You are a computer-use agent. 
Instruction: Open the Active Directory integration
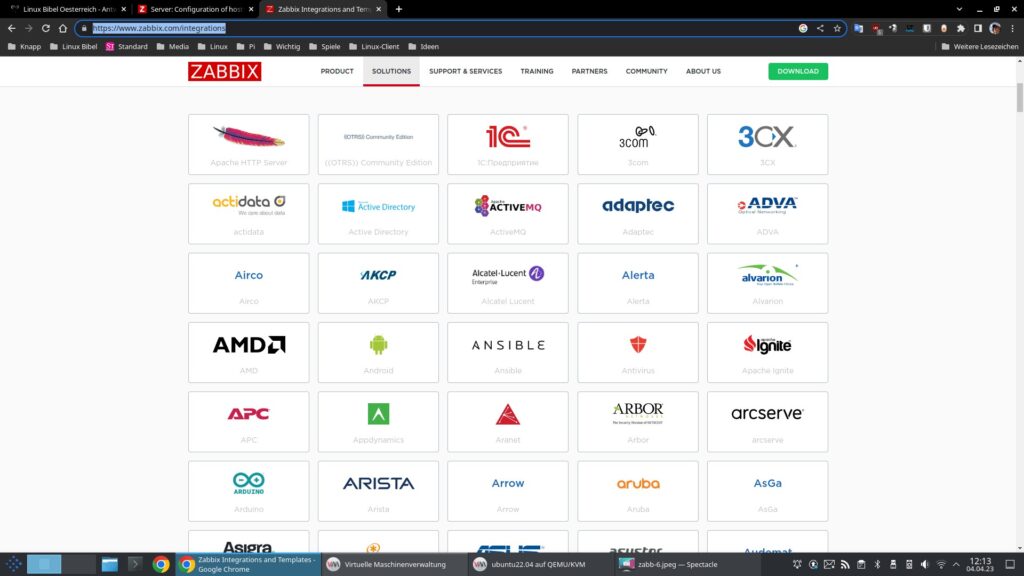point(378,214)
